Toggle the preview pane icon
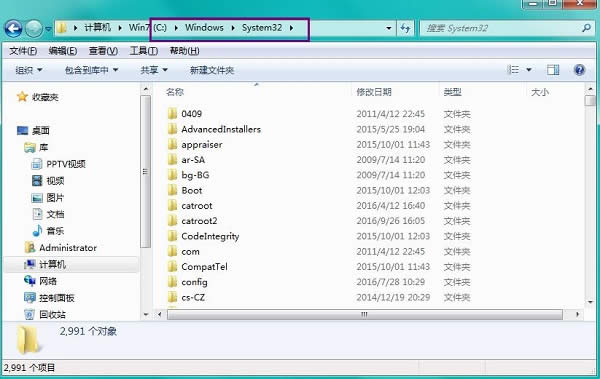Viewport: 600px width, 379px height. [553, 70]
